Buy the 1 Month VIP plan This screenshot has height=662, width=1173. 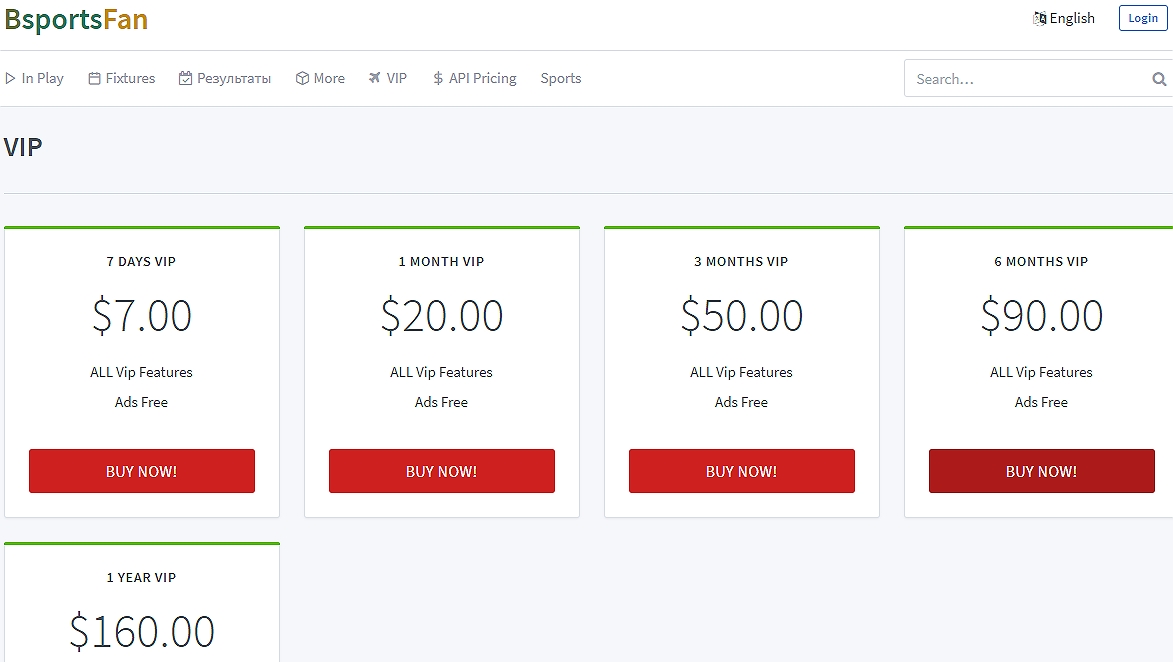[441, 471]
